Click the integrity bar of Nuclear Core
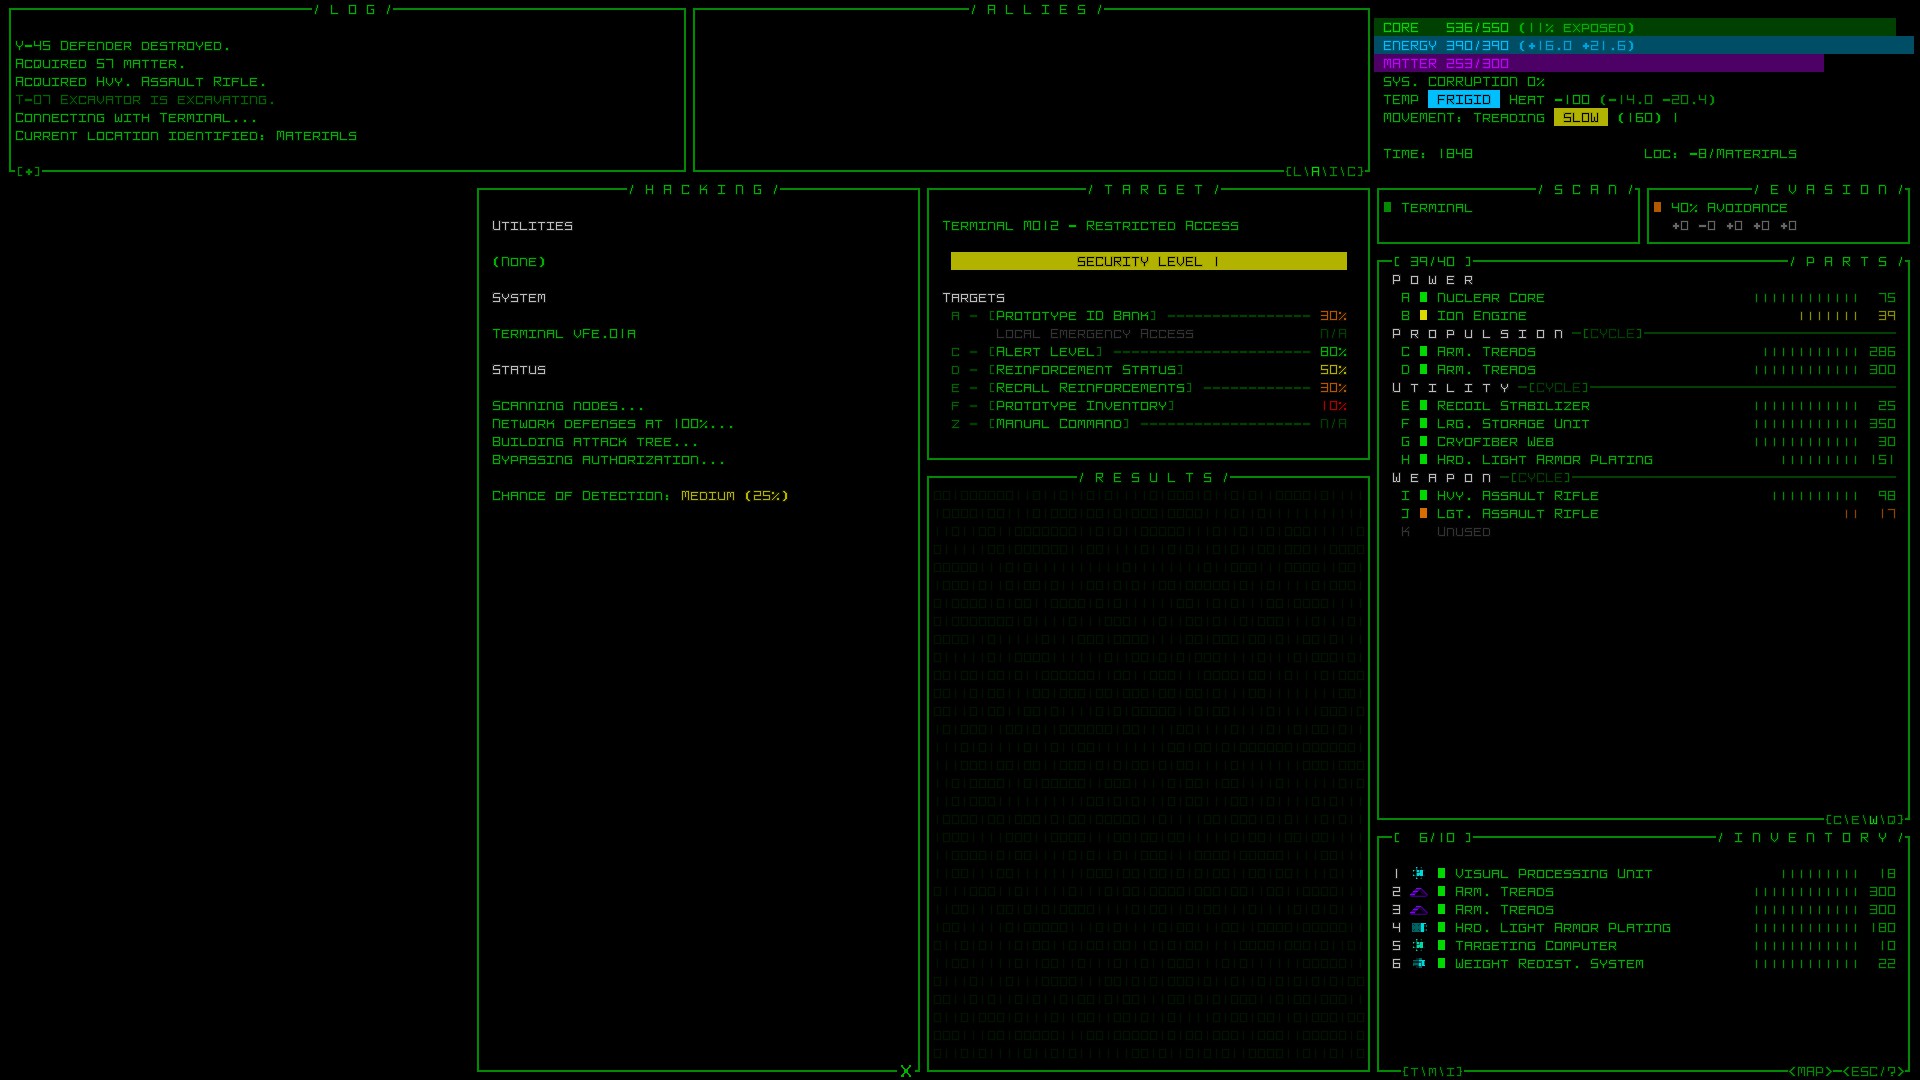Viewport: 1920px width, 1080px height. click(1806, 298)
